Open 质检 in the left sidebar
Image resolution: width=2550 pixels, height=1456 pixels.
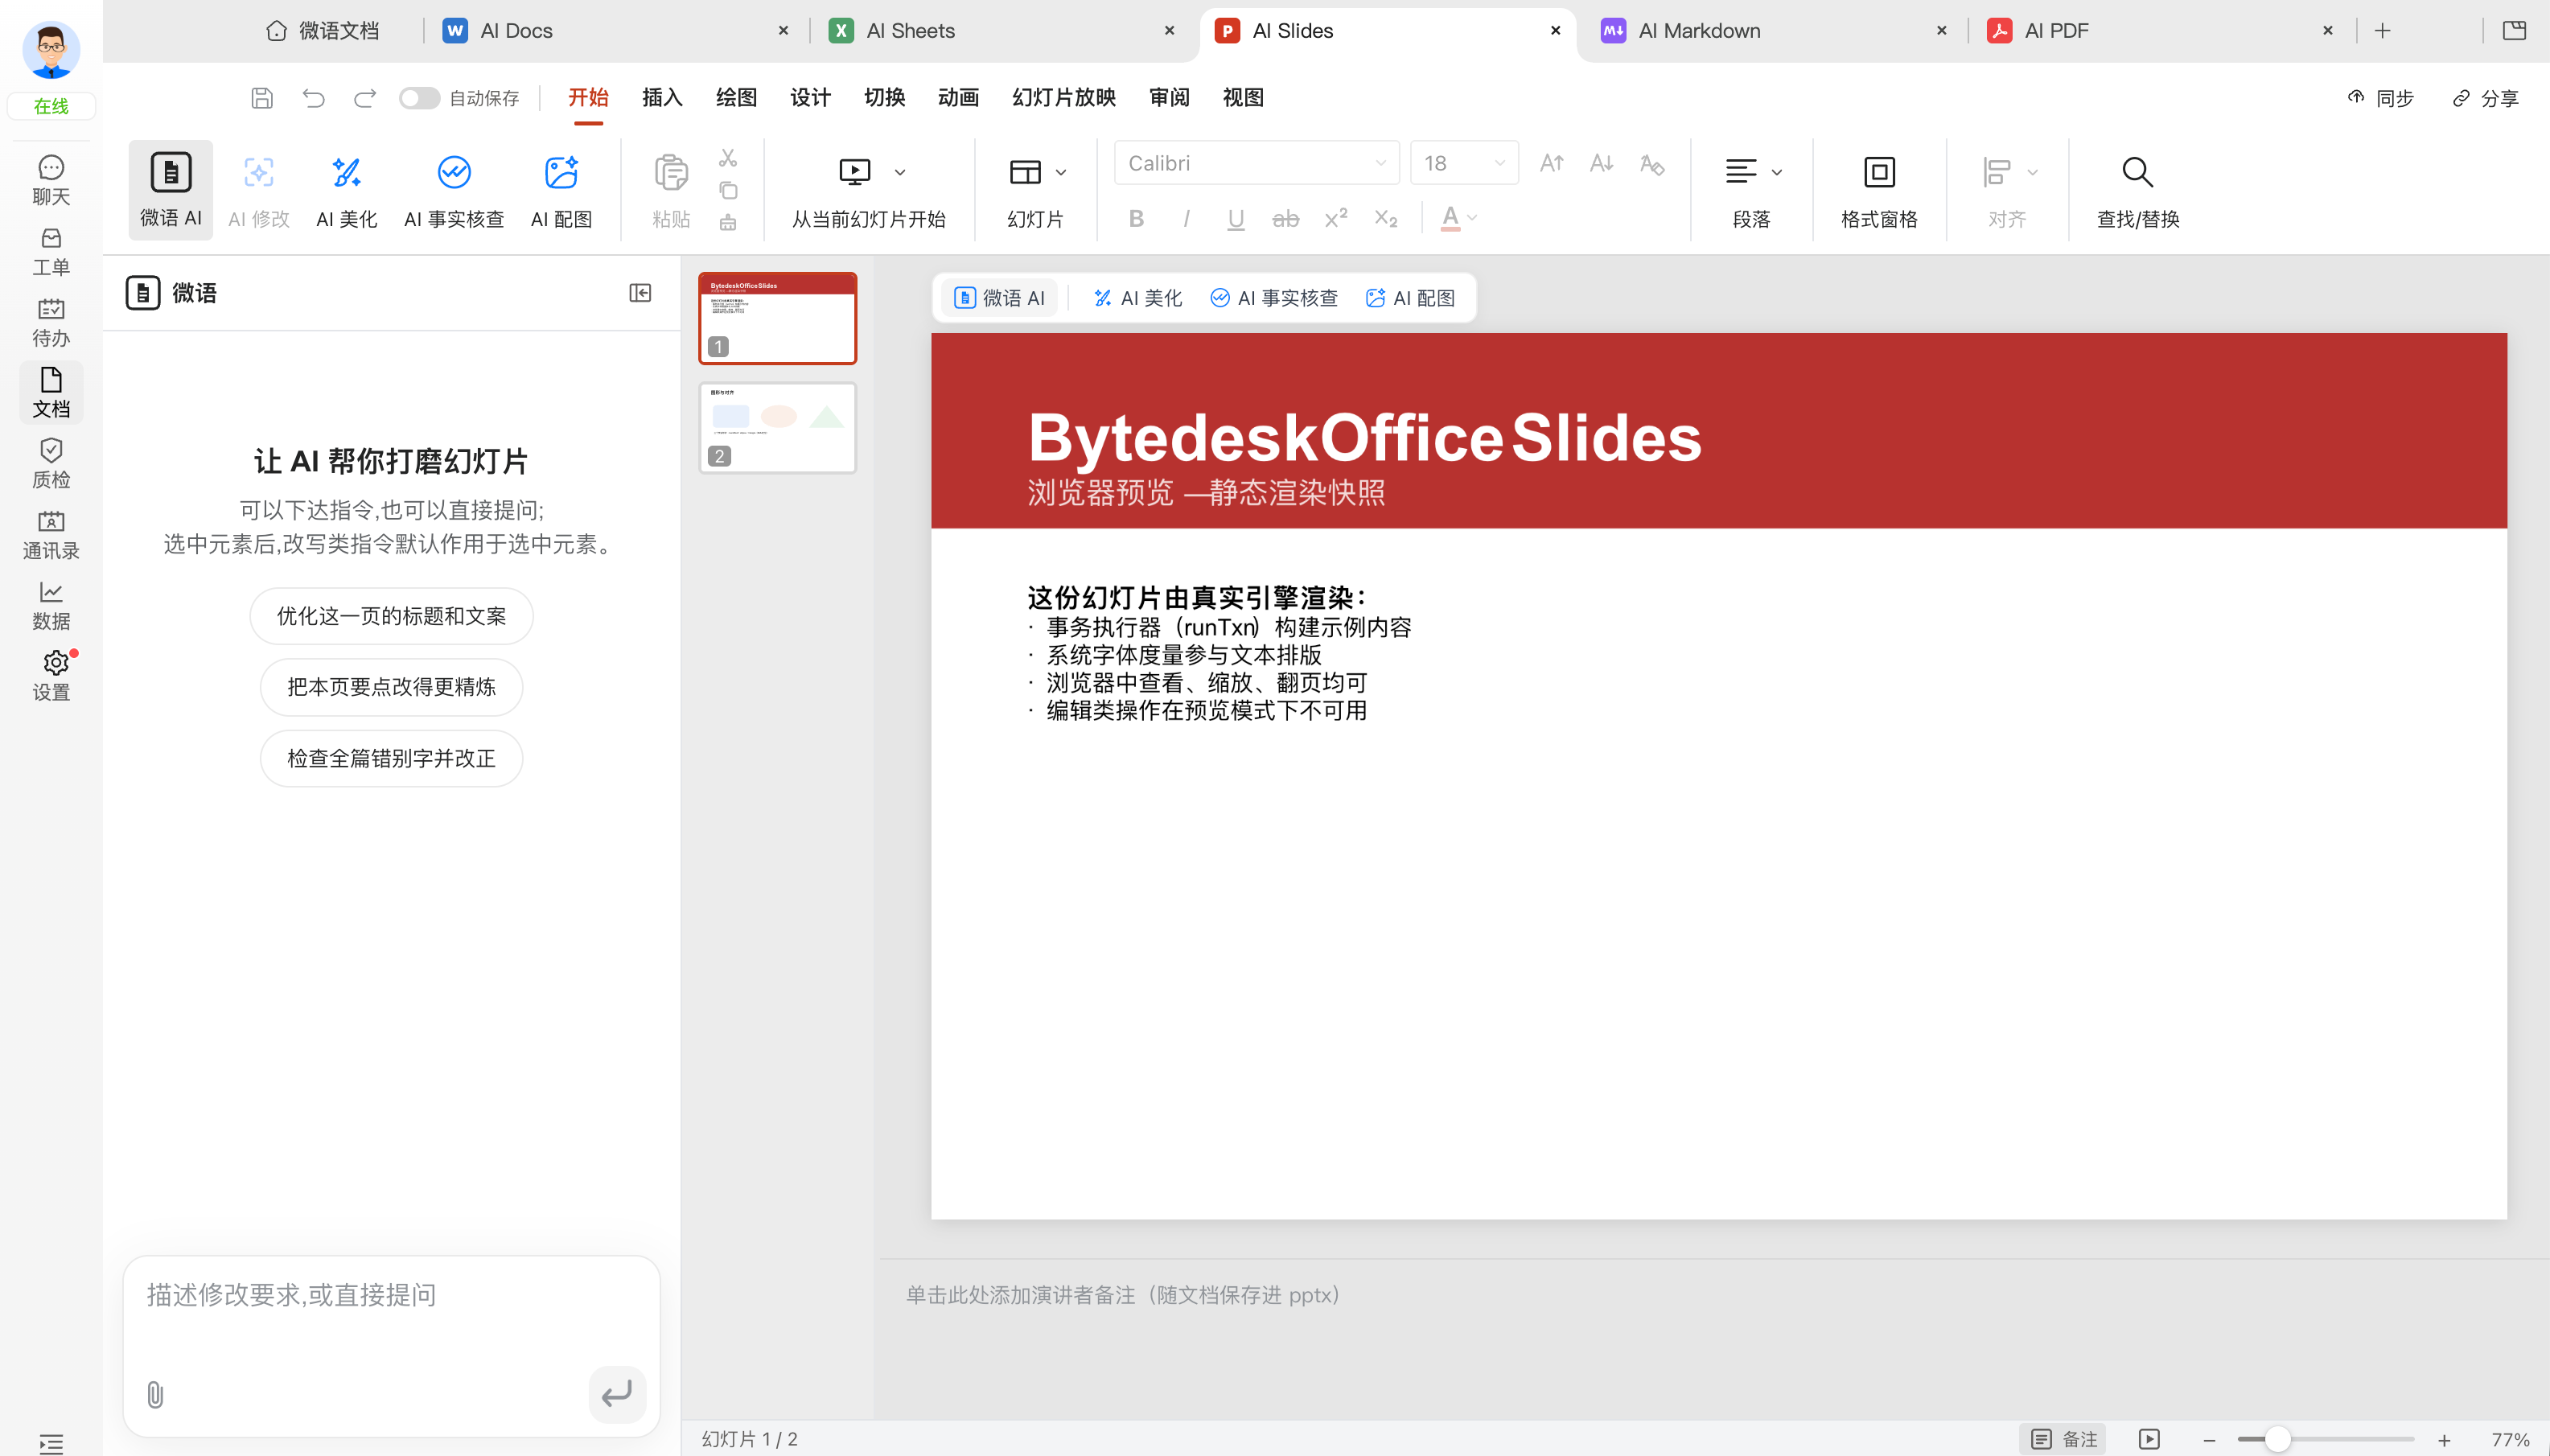click(x=51, y=463)
